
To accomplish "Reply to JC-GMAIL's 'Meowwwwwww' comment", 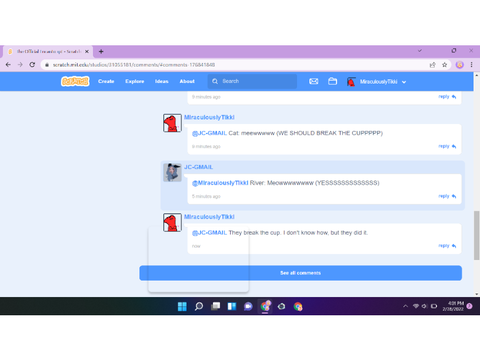I will (447, 196).
